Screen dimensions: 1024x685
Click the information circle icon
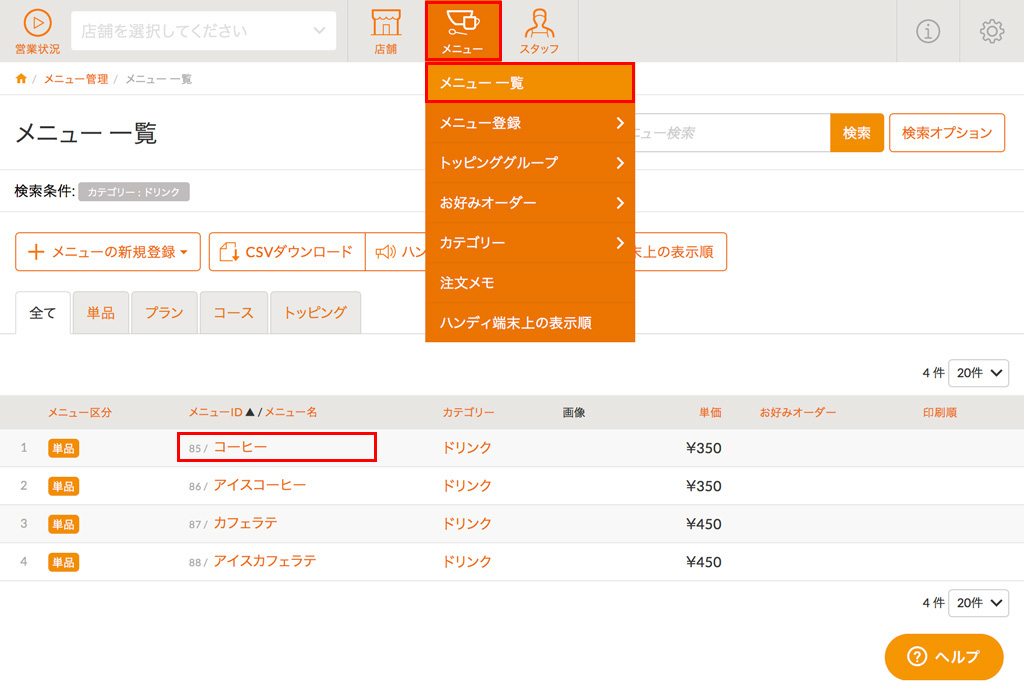(928, 31)
